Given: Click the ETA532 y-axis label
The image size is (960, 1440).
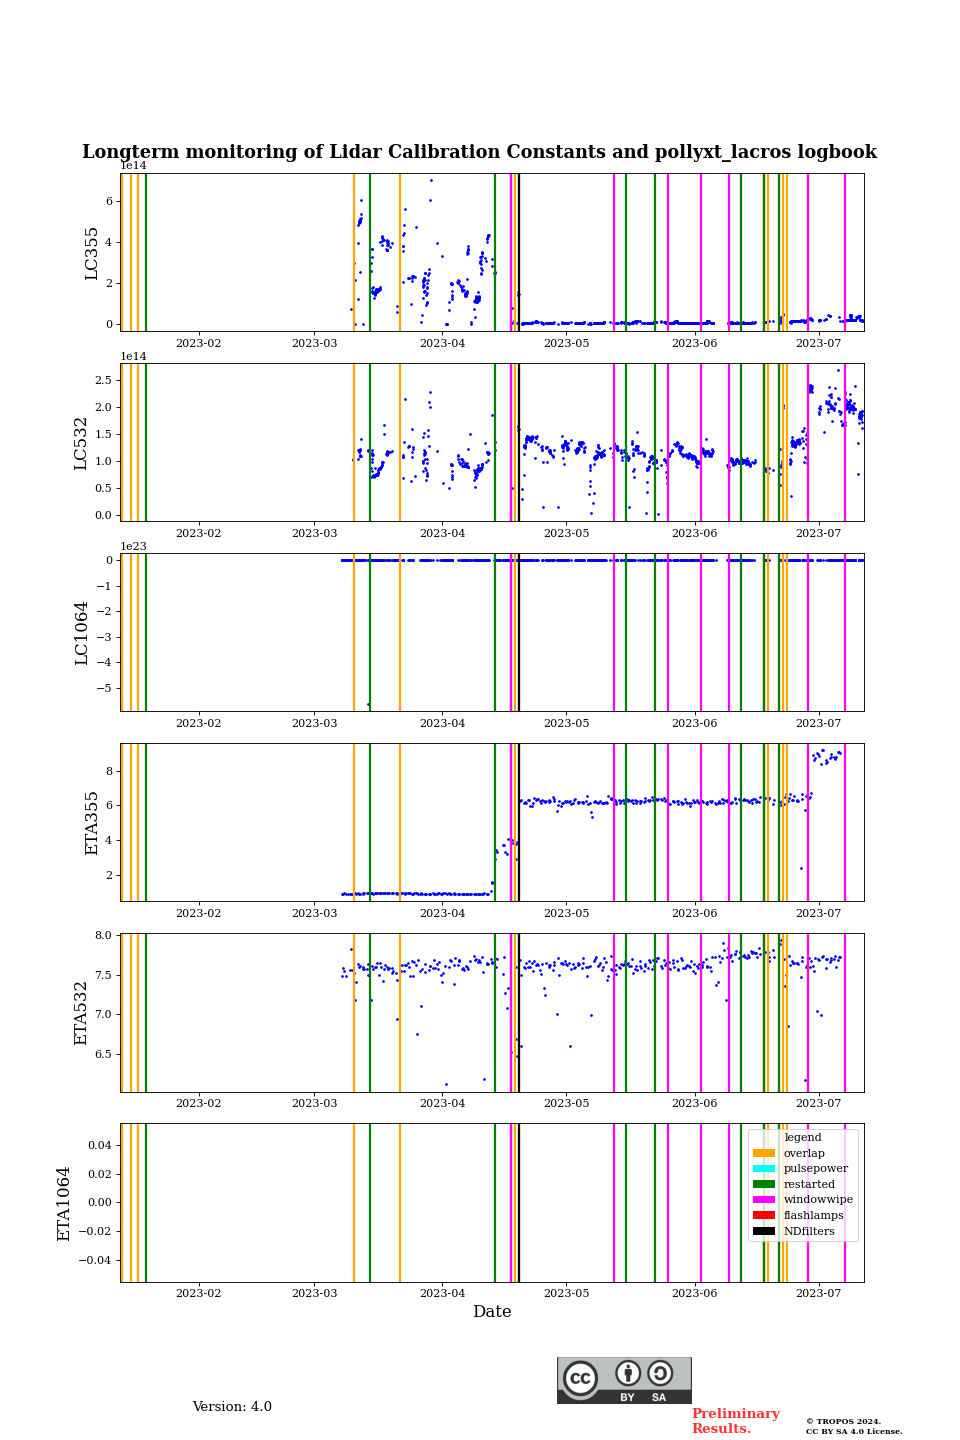Looking at the screenshot, I should coord(82,1013).
